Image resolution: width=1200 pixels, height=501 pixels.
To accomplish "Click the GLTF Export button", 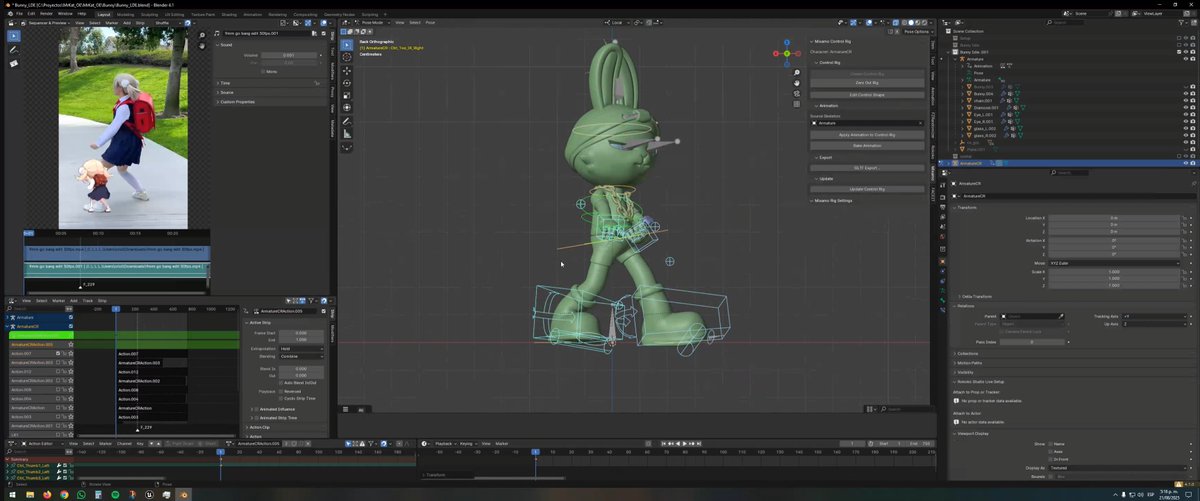I will (x=866, y=168).
